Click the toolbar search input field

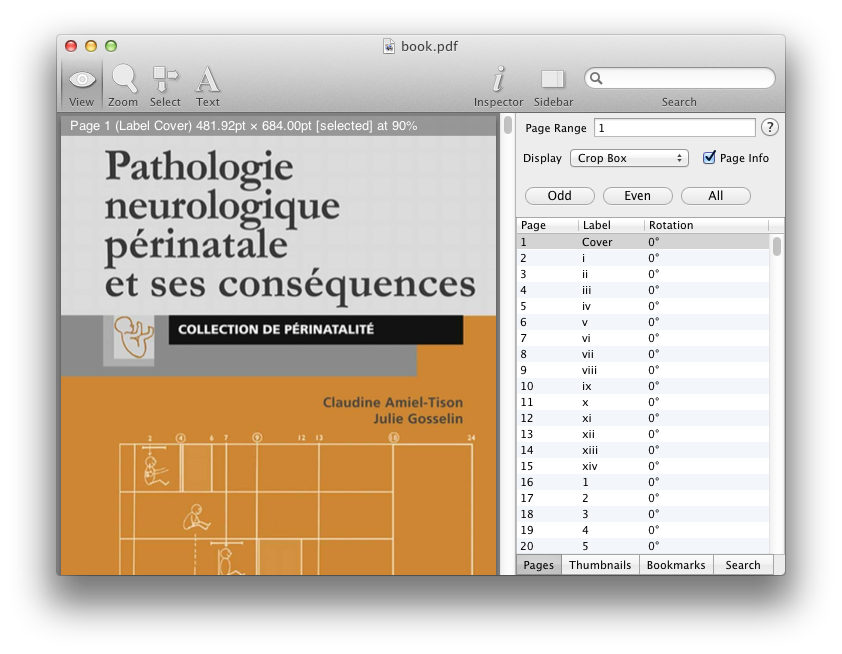click(679, 78)
